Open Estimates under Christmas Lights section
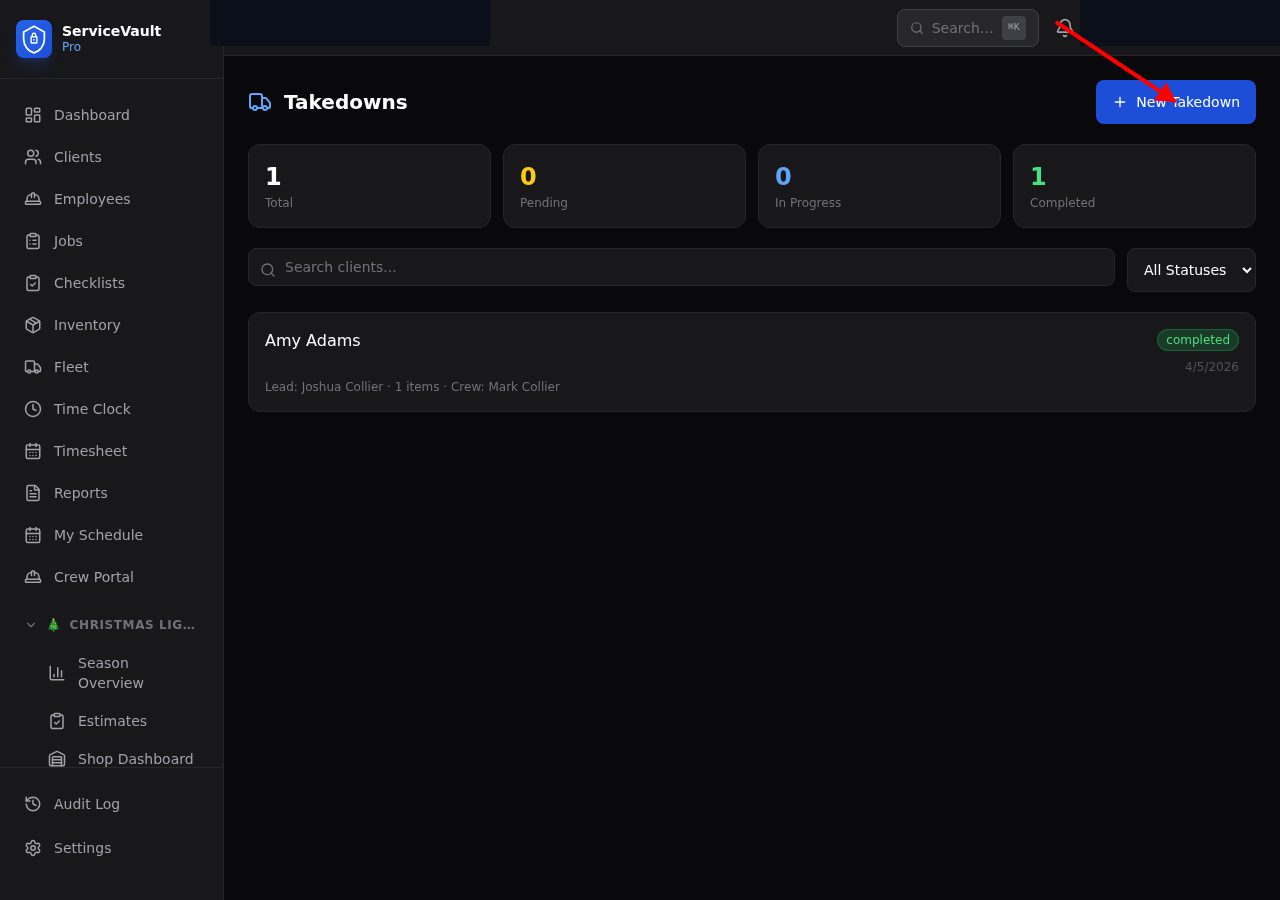 point(112,721)
